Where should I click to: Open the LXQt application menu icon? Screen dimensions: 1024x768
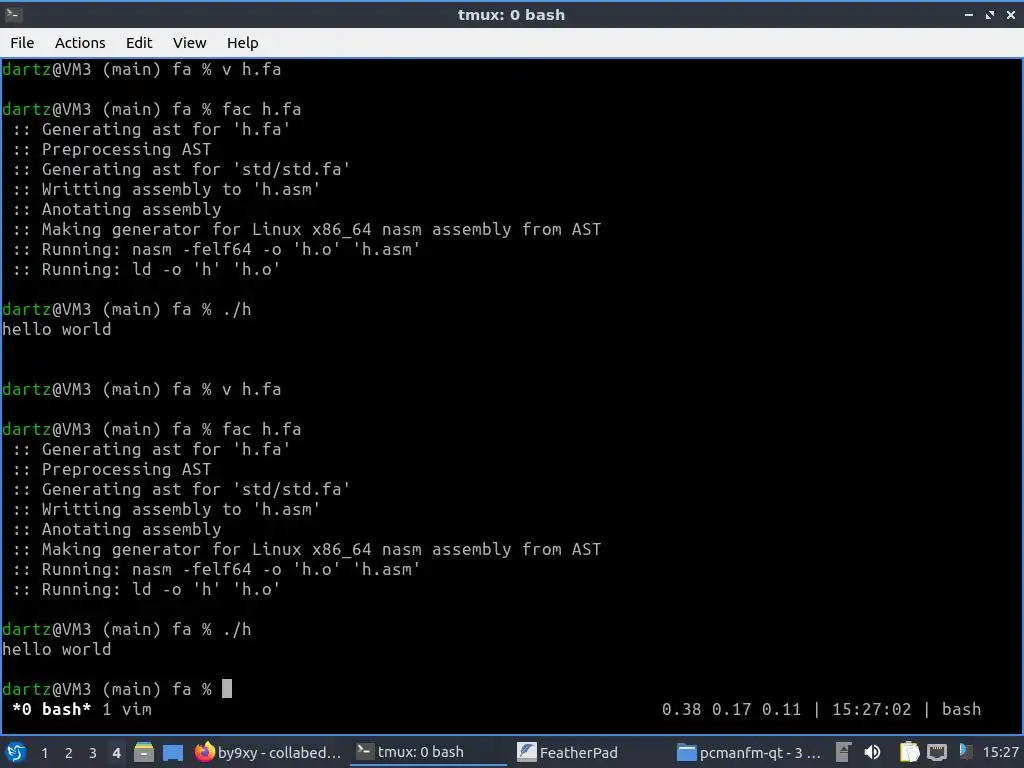[x=16, y=752]
